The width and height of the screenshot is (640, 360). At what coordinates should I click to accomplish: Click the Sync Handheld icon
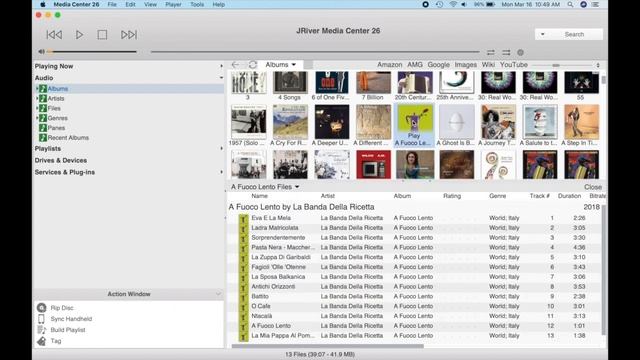41,319
